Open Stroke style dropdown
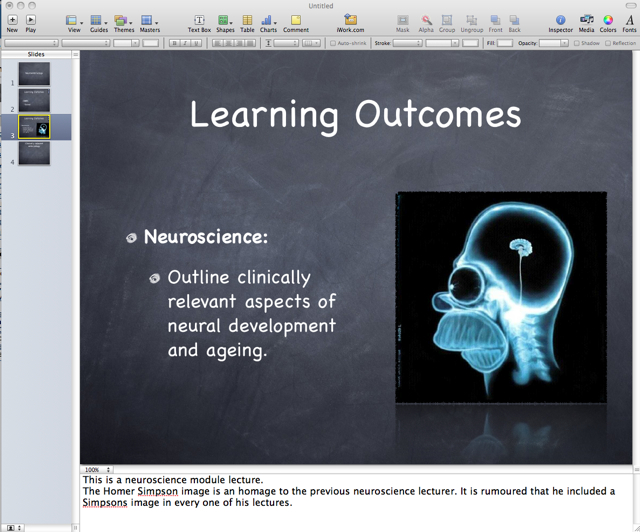This screenshot has width=640, height=532. click(407, 43)
